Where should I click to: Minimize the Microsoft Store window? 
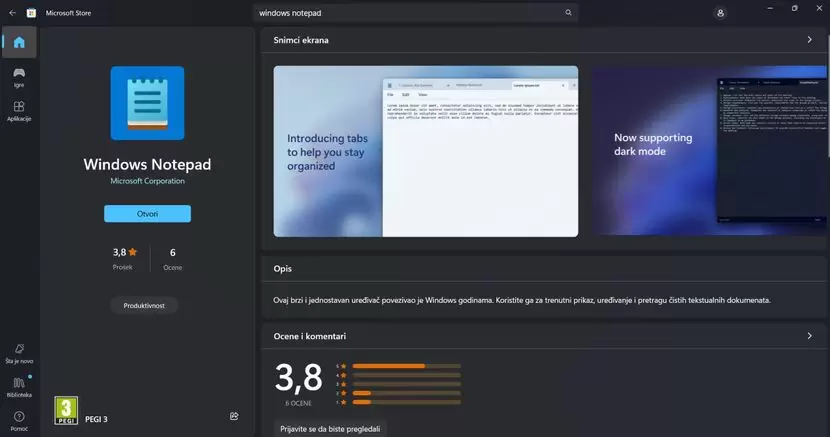[770, 8]
